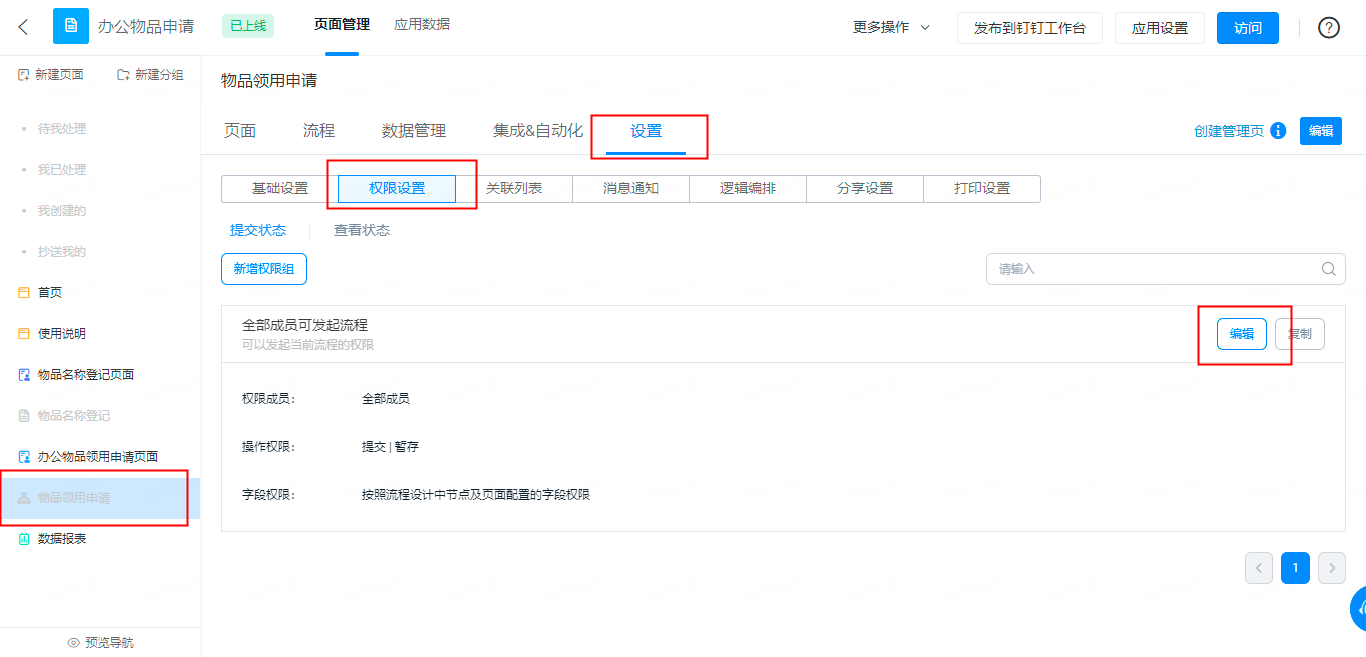1366x657 pixels.
Task: Click the 数据报表 report icon
Action: [24, 539]
